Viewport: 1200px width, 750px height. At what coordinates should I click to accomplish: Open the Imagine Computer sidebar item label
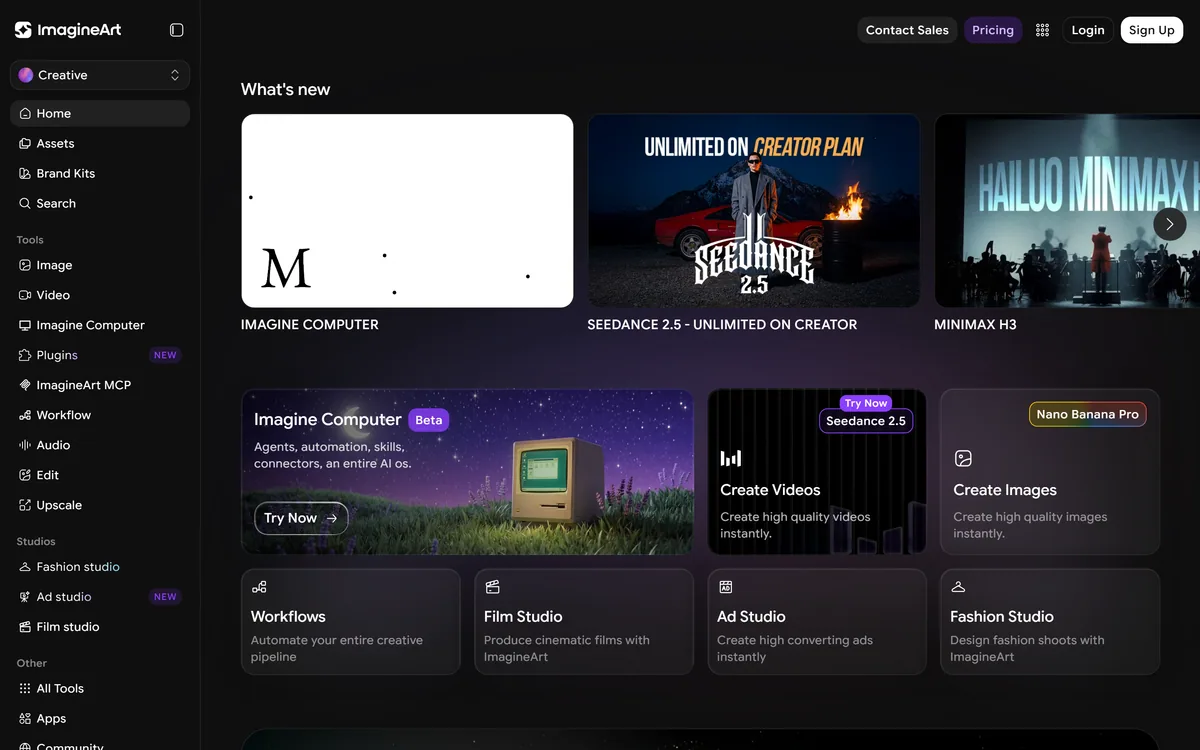click(91, 325)
